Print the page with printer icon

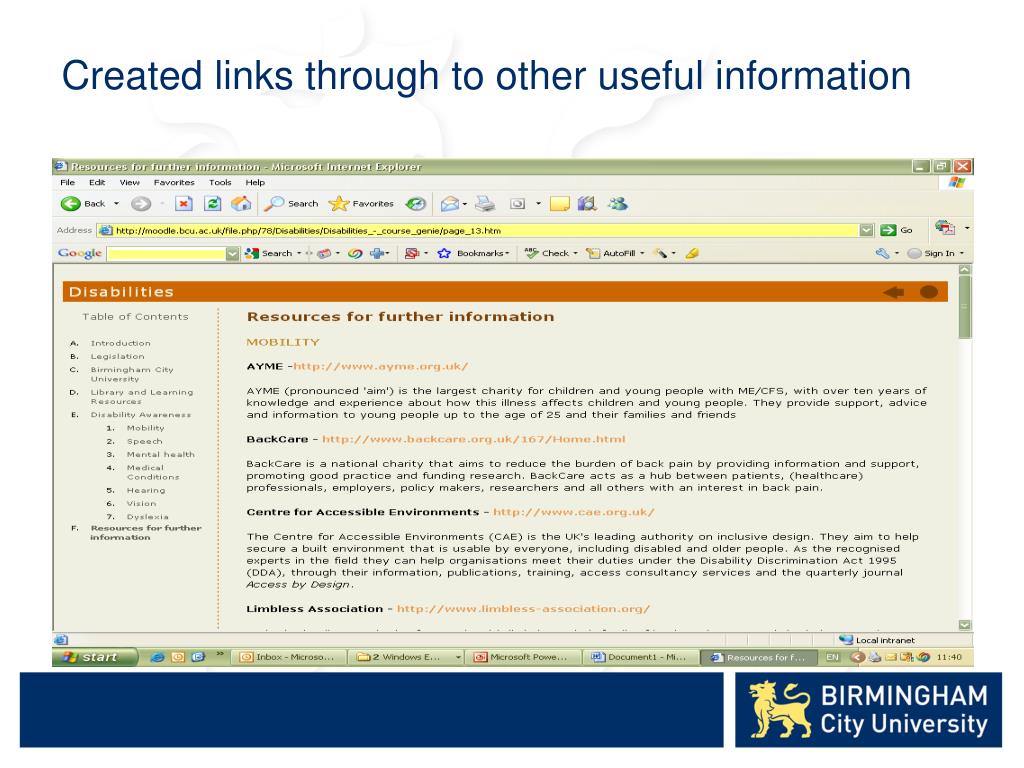[x=485, y=204]
